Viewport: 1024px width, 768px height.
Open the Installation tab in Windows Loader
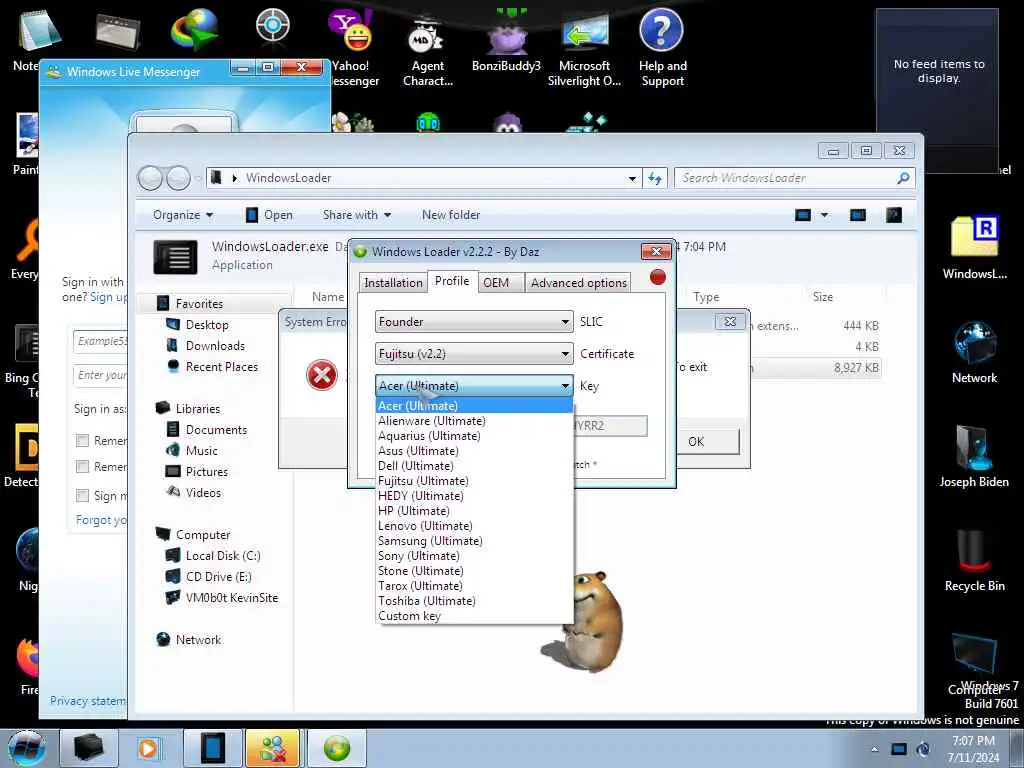coord(393,283)
